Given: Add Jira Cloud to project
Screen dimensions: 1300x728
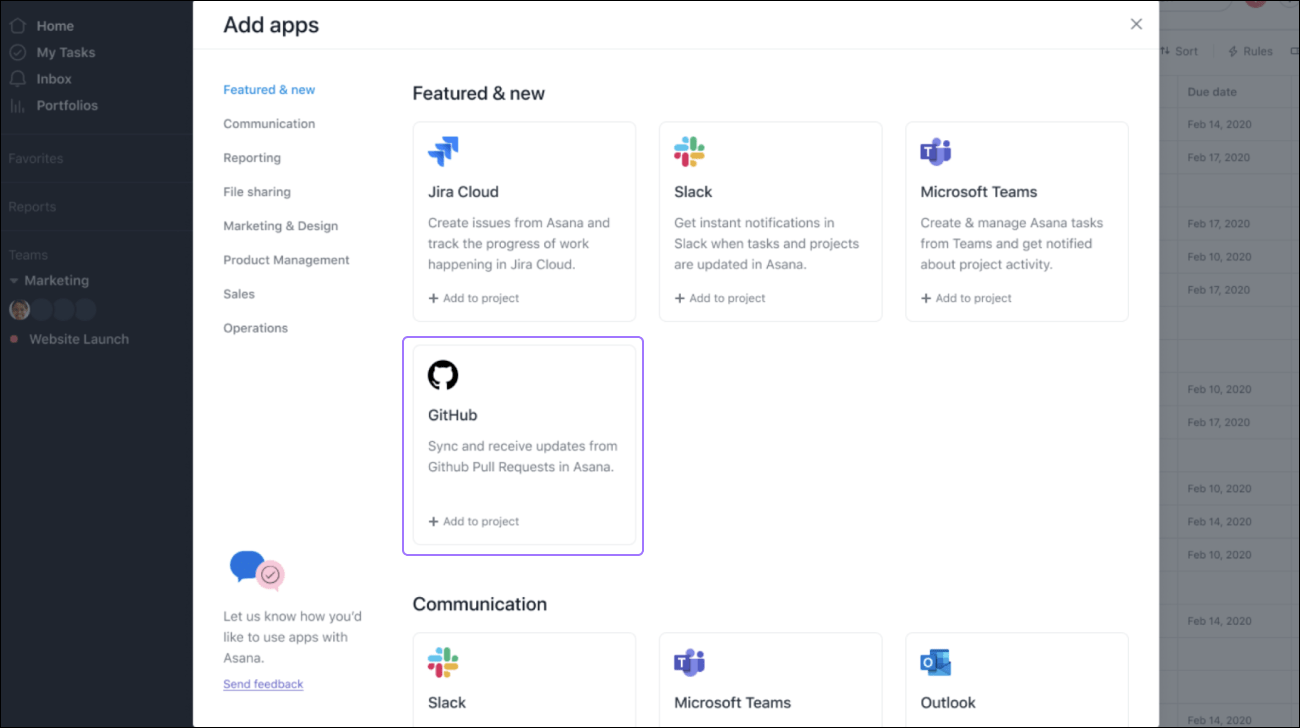Looking at the screenshot, I should pos(474,298).
